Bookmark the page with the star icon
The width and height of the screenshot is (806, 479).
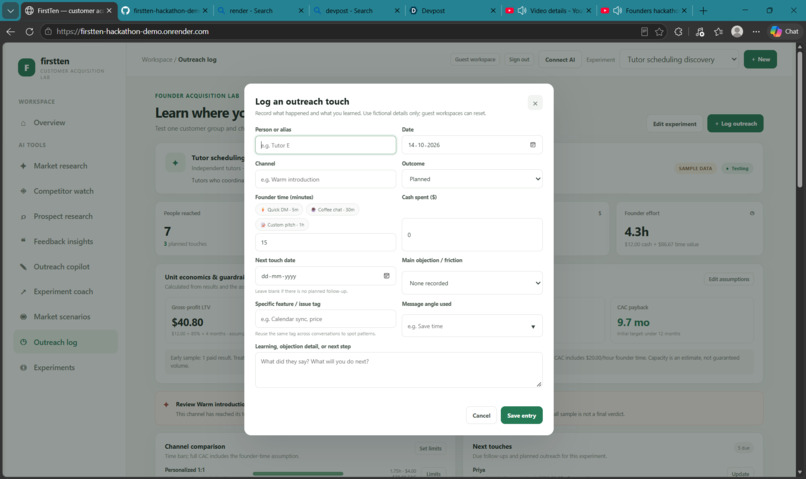(660, 31)
